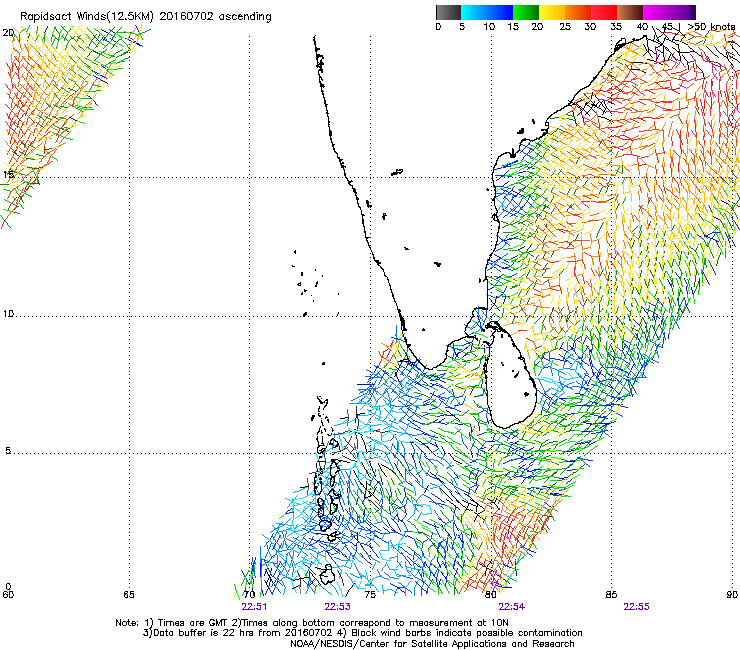The width and height of the screenshot is (740, 650).
Task: Click the '3)Data buffer is 22 hrs' note line
Action: tap(362, 633)
